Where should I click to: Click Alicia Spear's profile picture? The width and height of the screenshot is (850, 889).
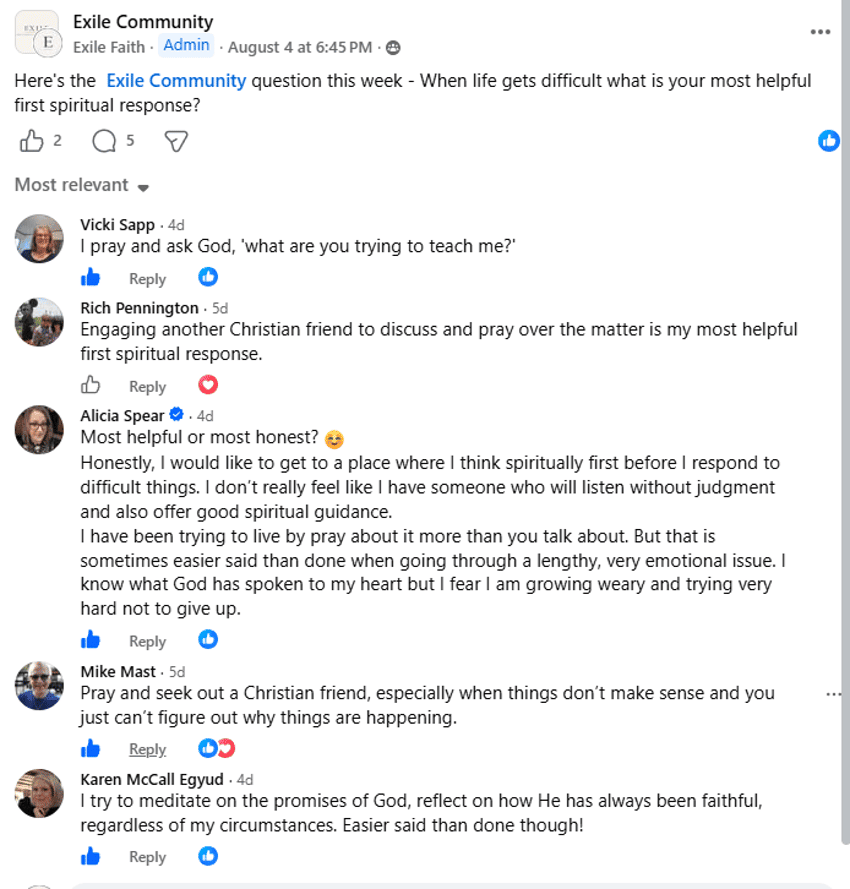(x=39, y=430)
